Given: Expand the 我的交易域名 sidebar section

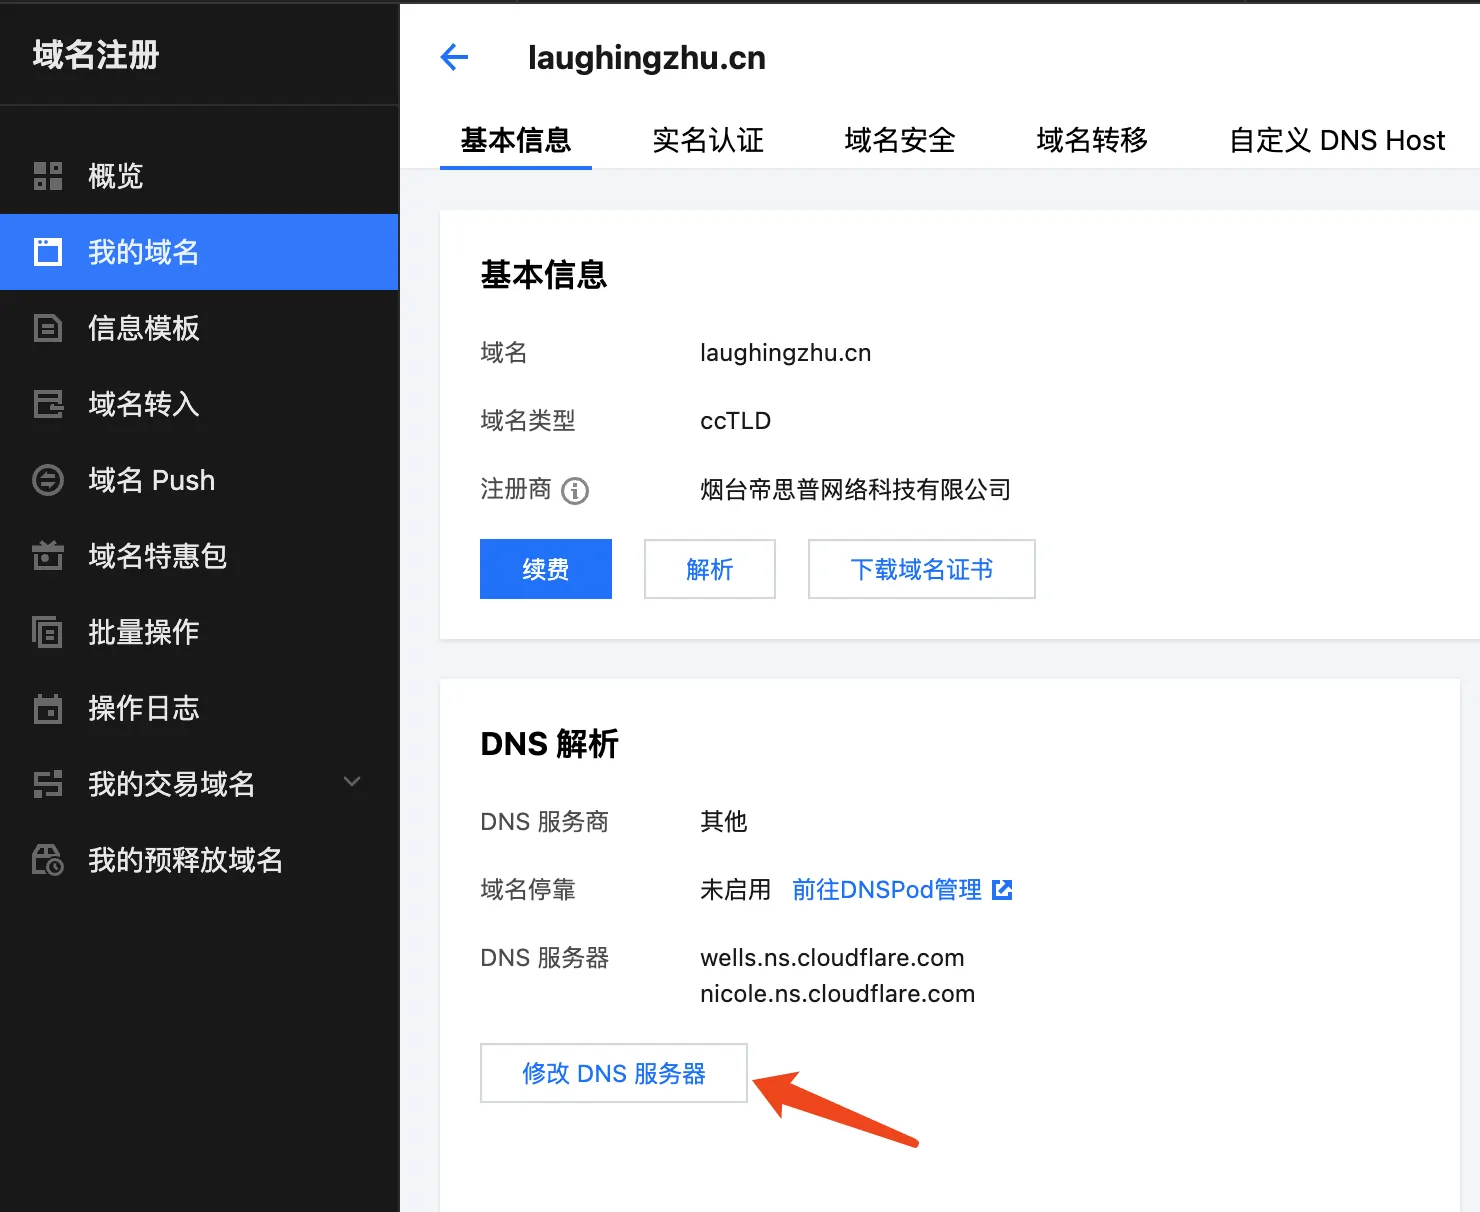Looking at the screenshot, I should click(351, 782).
